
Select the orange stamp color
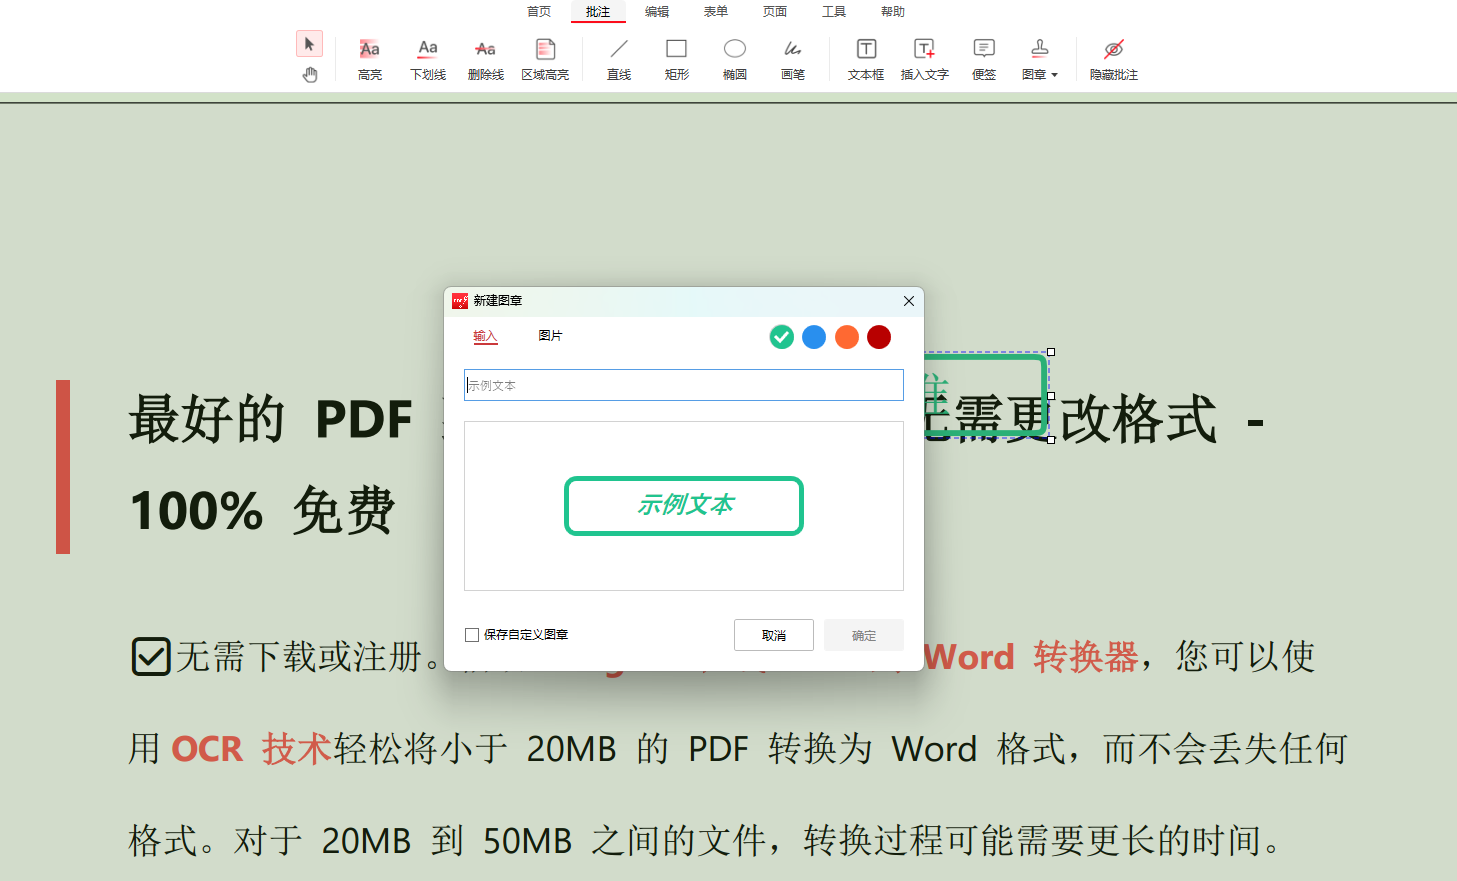(x=847, y=337)
